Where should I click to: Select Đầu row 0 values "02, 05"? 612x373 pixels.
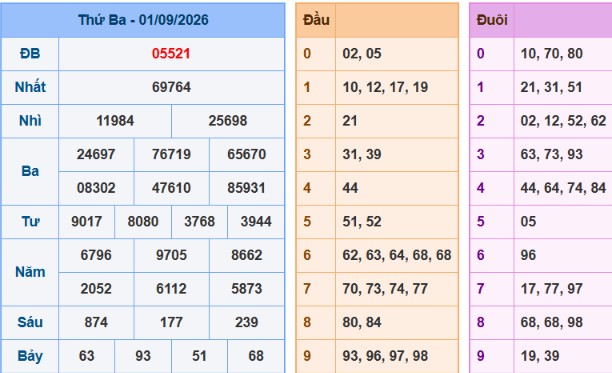pyautogui.click(x=362, y=53)
